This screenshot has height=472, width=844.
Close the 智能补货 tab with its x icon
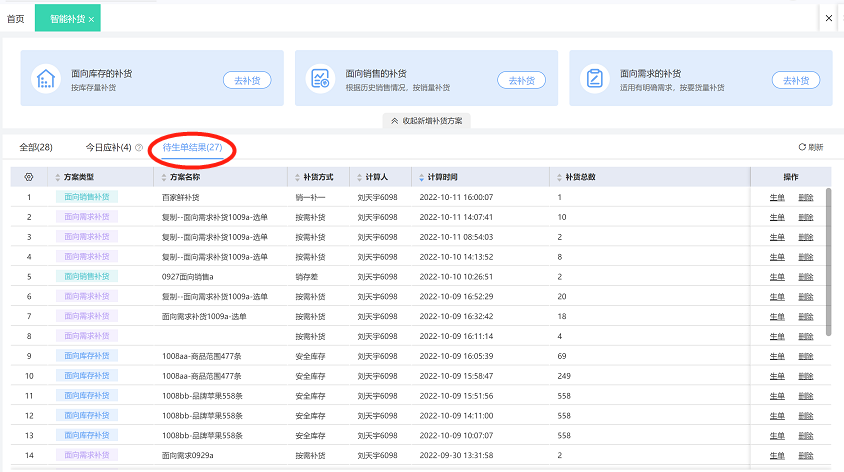pos(91,19)
